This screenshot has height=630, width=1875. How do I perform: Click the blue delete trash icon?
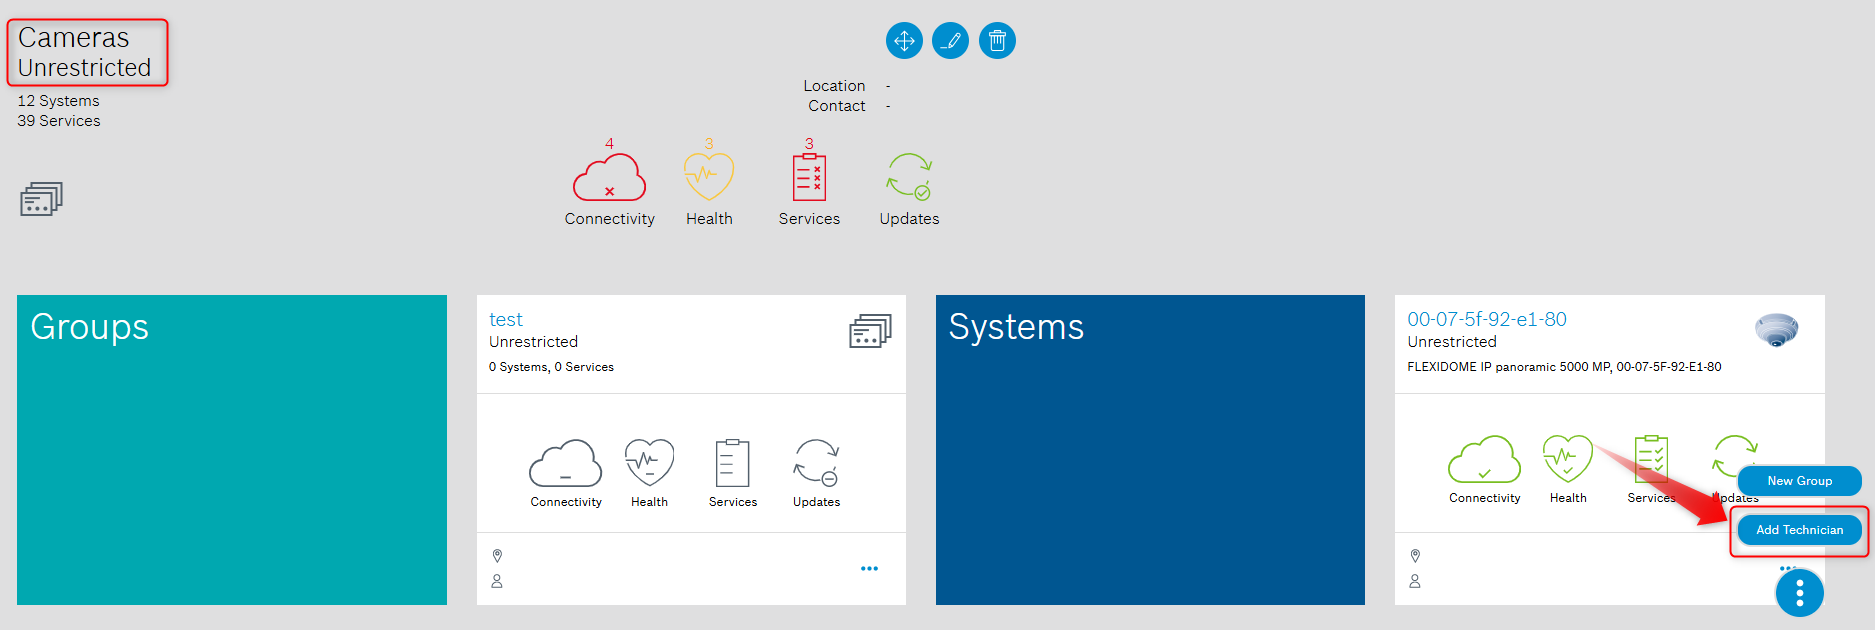click(x=997, y=41)
